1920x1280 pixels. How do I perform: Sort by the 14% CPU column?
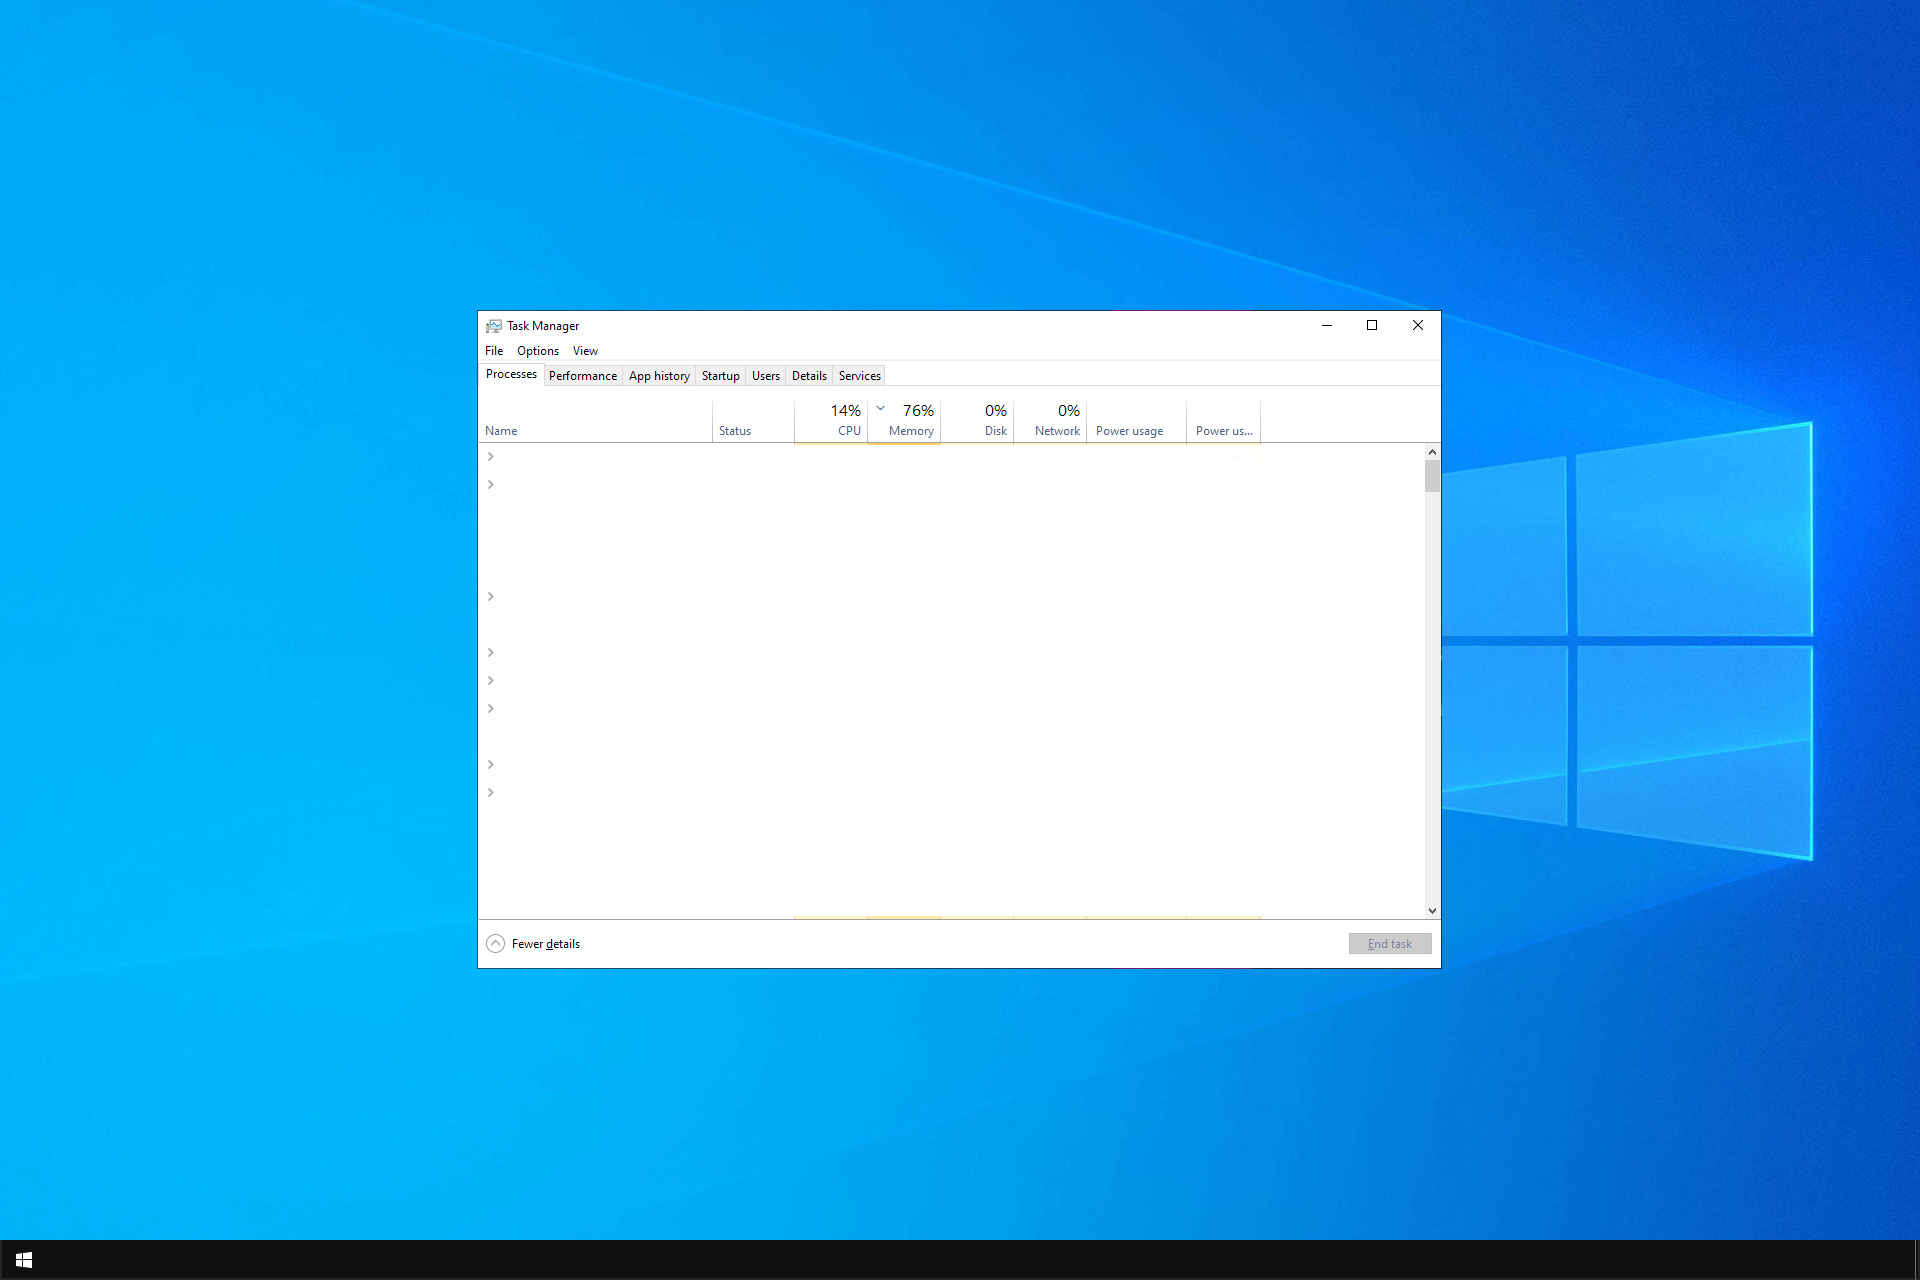pos(831,422)
